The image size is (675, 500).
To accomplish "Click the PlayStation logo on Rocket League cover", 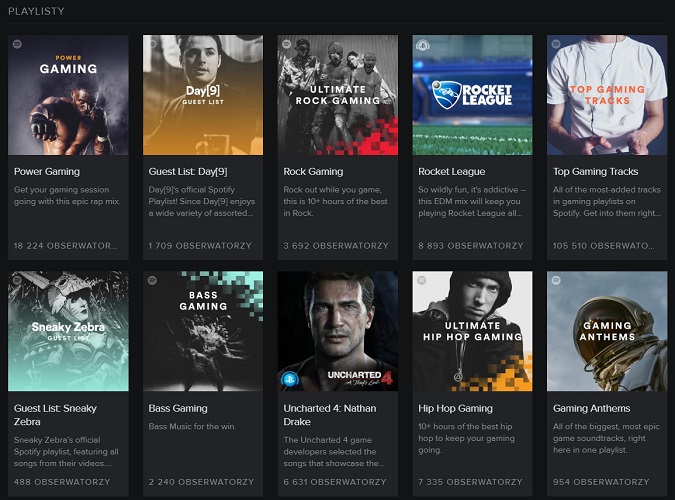I will pyautogui.click(x=422, y=45).
